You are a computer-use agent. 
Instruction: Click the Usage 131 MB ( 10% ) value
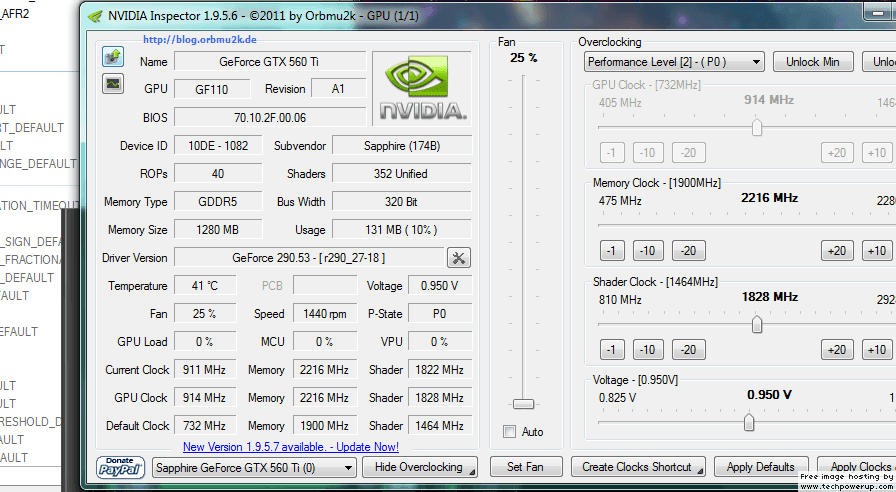coord(402,230)
